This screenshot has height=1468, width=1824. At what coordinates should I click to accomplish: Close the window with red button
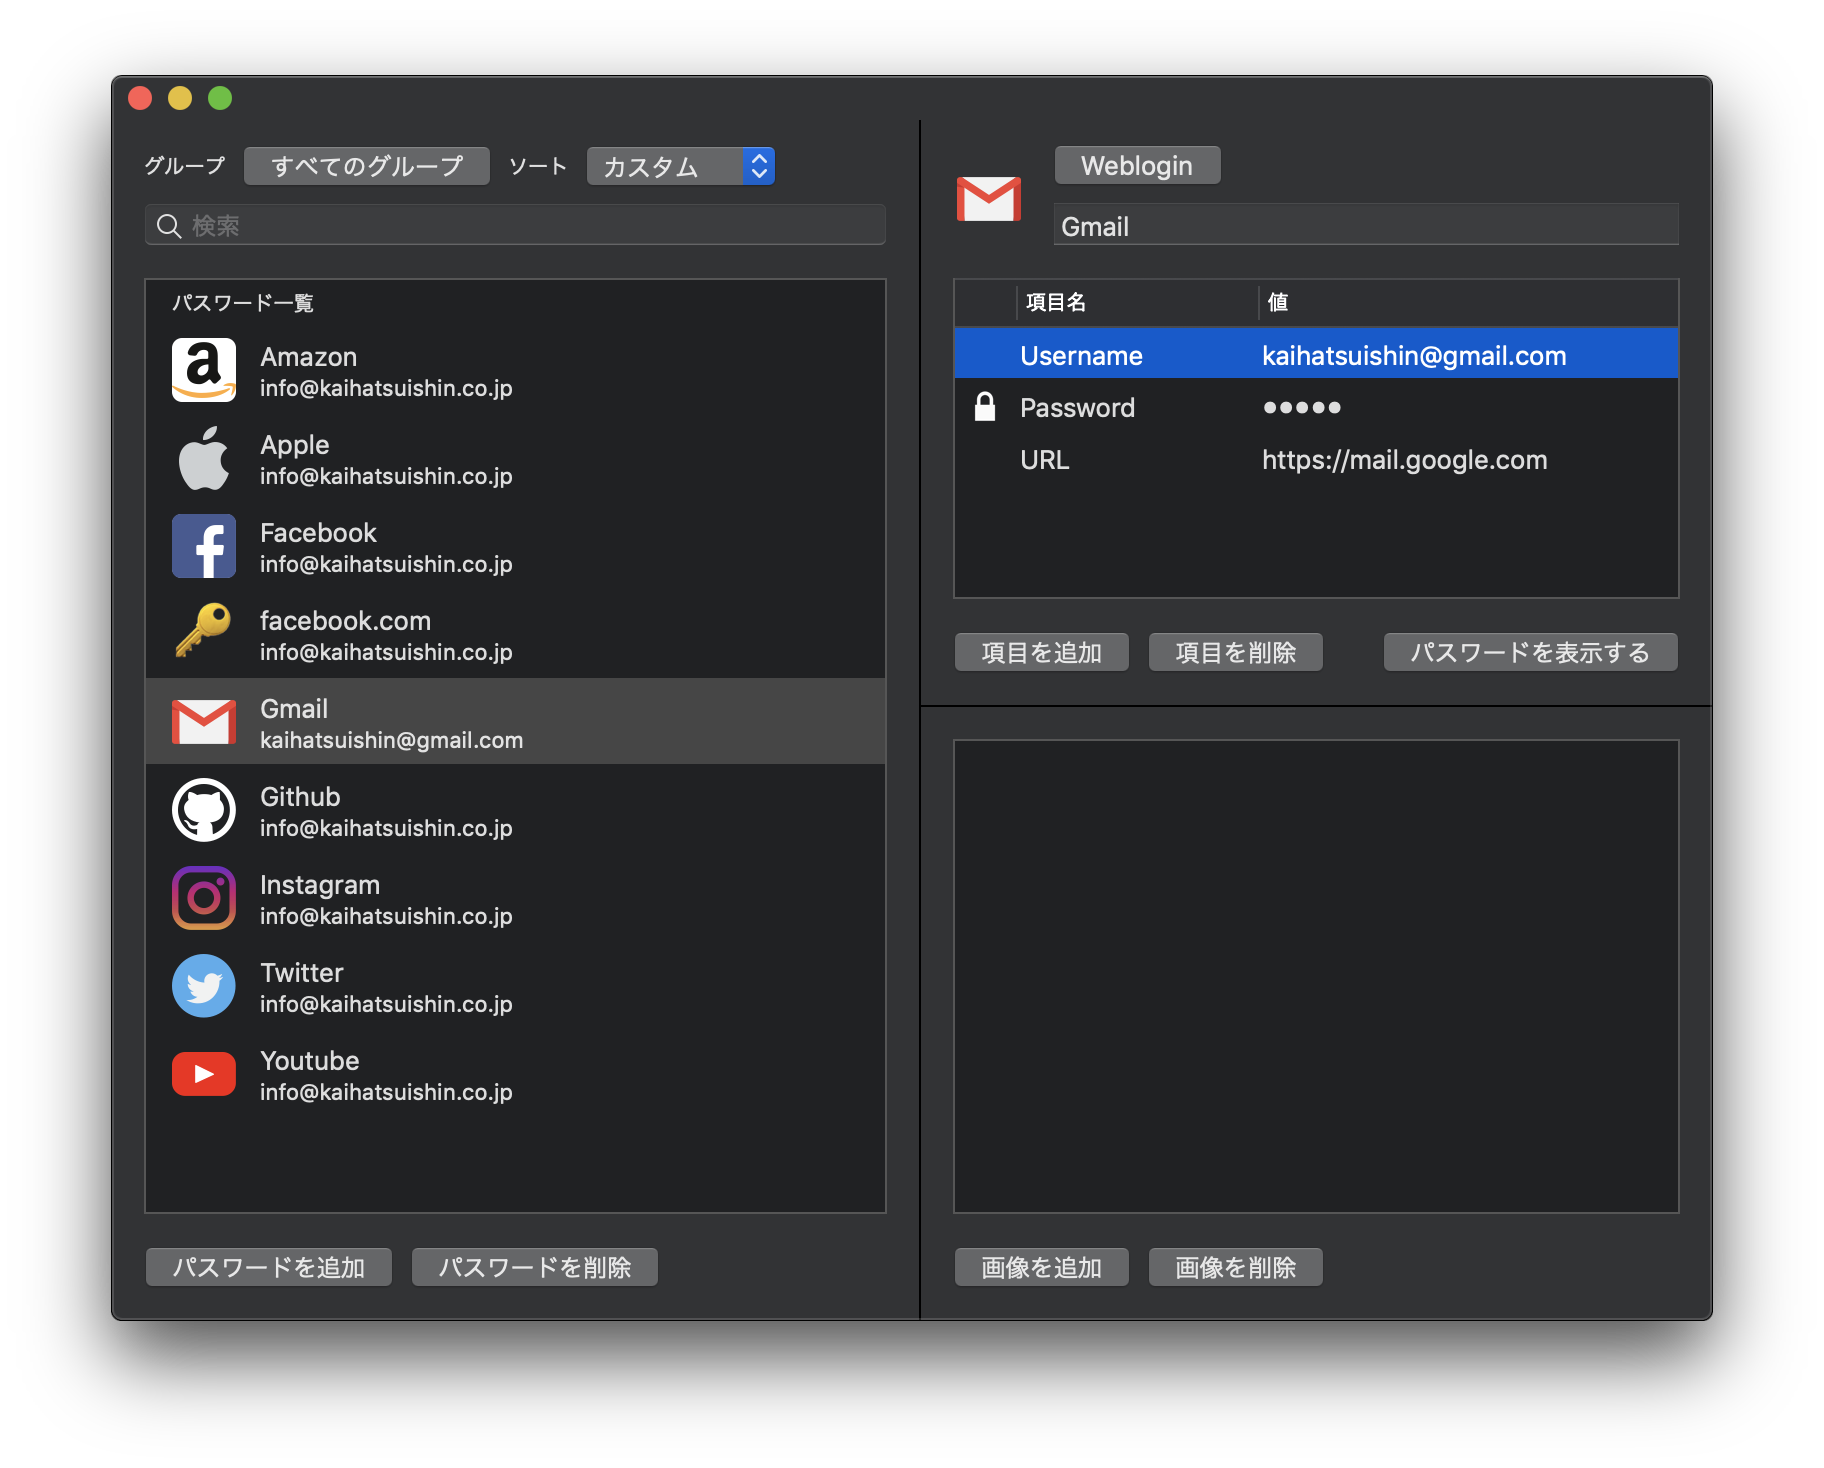click(140, 98)
